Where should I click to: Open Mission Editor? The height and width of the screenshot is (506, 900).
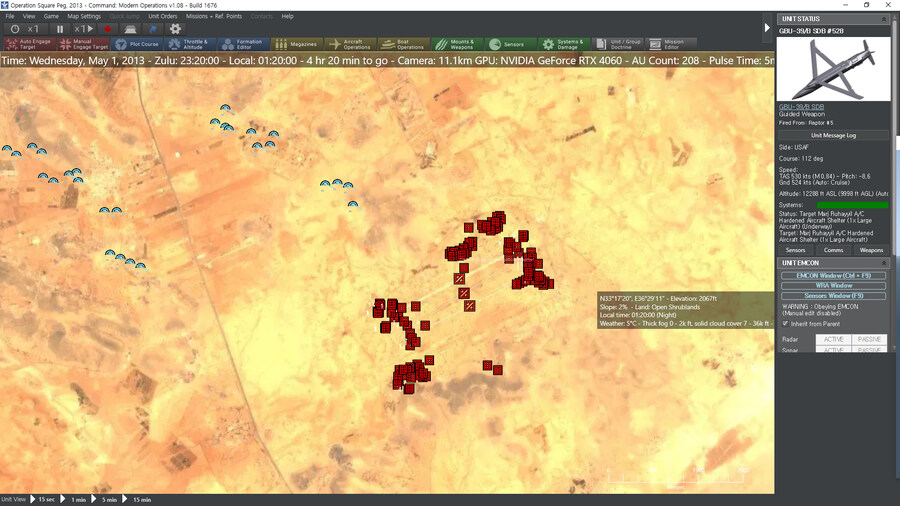point(670,44)
